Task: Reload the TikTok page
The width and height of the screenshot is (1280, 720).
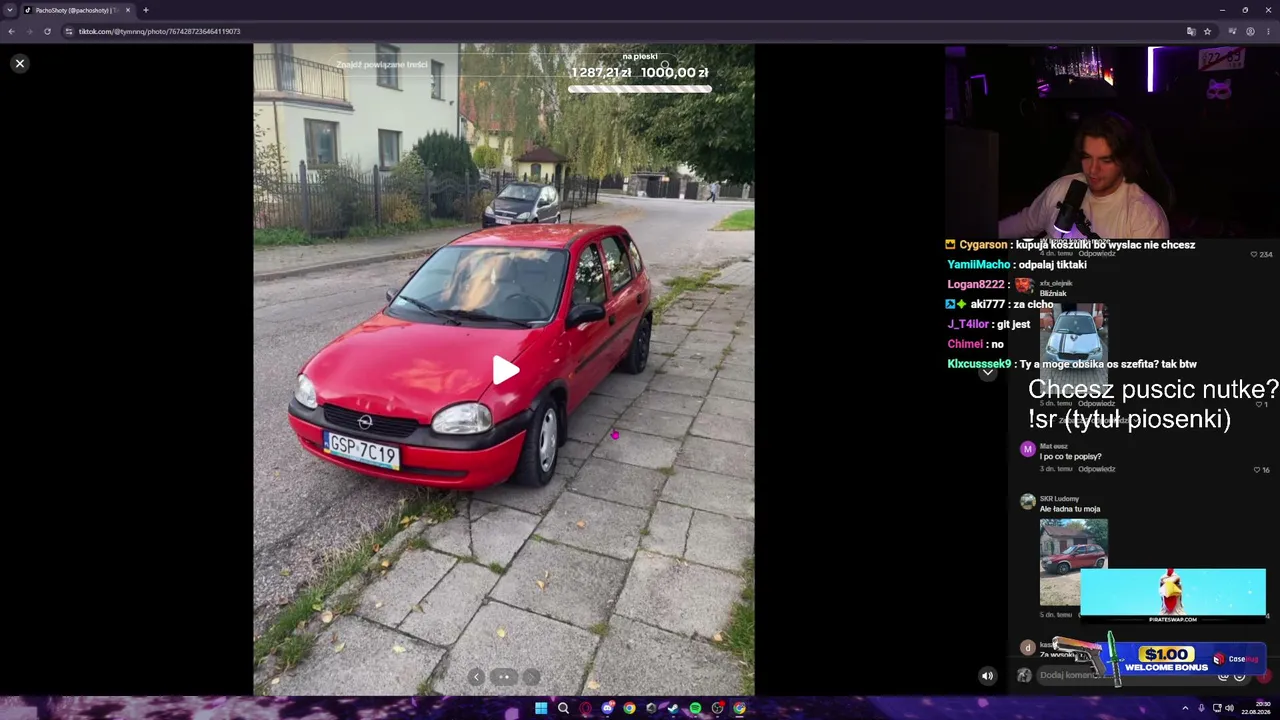Action: 47,31
